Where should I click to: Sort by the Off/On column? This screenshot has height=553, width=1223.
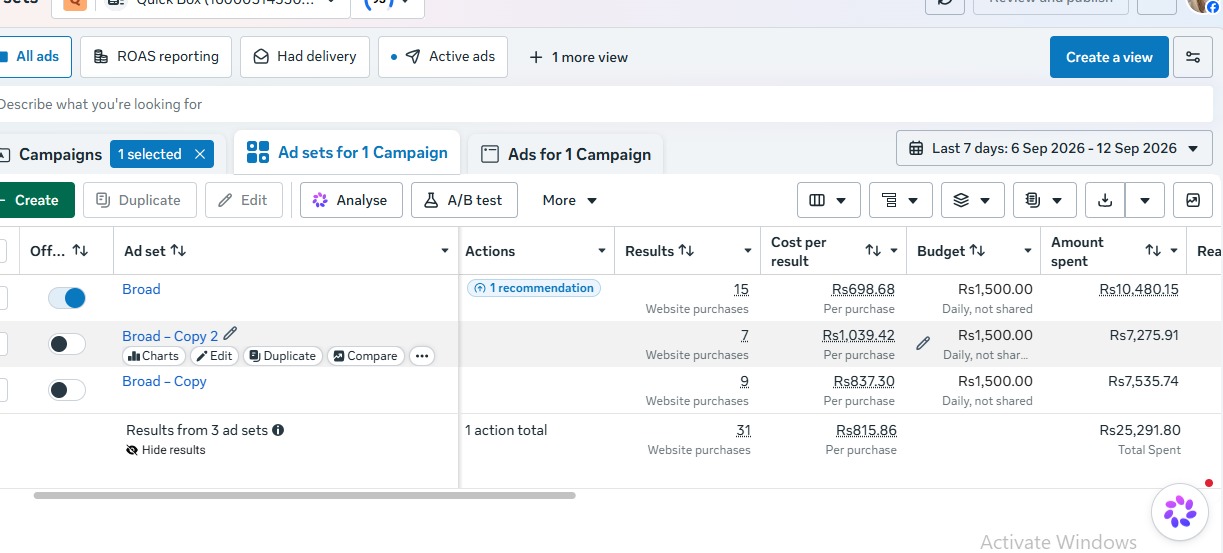80,251
